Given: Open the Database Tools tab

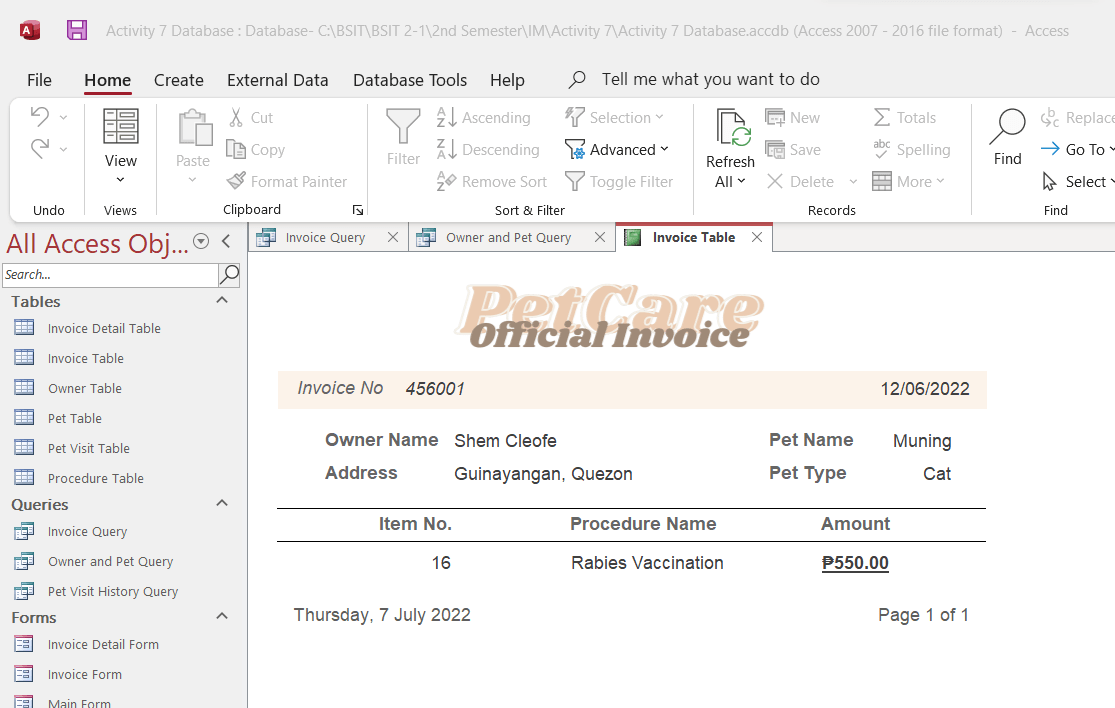Looking at the screenshot, I should (409, 80).
